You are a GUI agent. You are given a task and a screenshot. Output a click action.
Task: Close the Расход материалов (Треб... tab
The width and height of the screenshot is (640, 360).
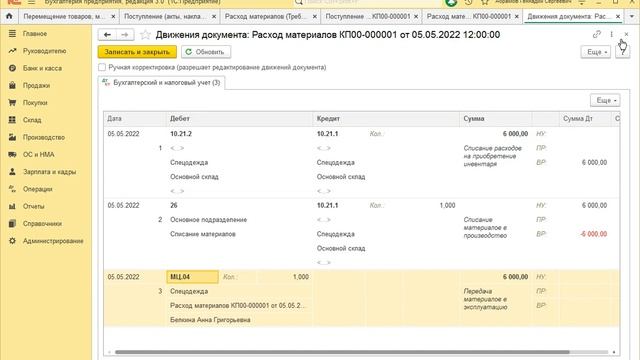[315, 16]
